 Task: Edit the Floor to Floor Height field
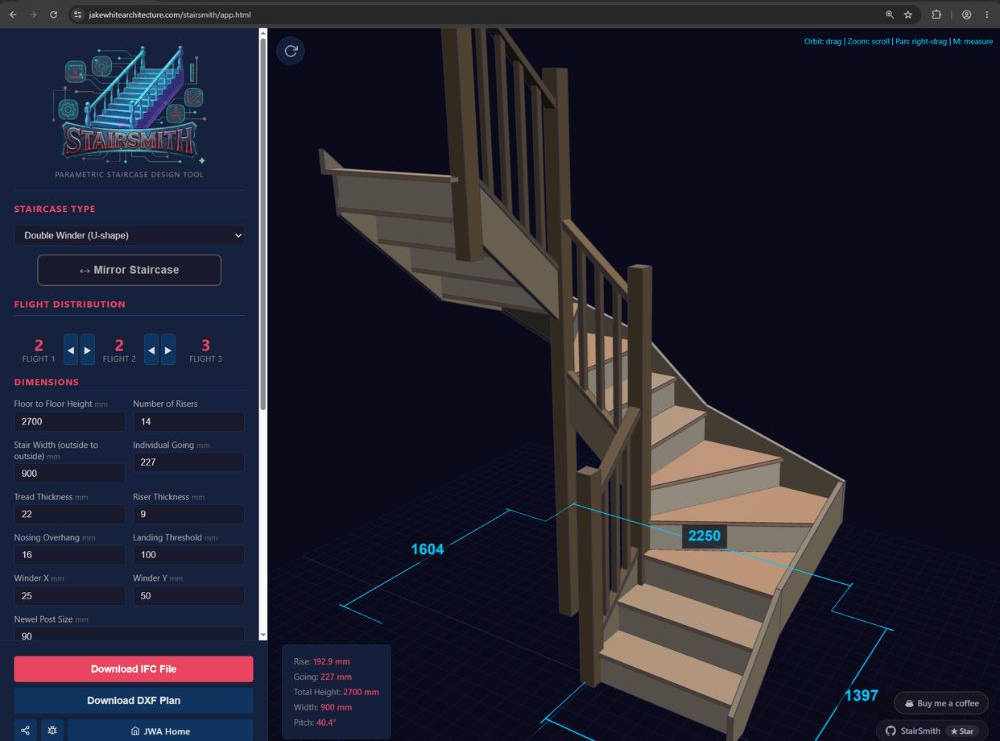click(x=70, y=422)
